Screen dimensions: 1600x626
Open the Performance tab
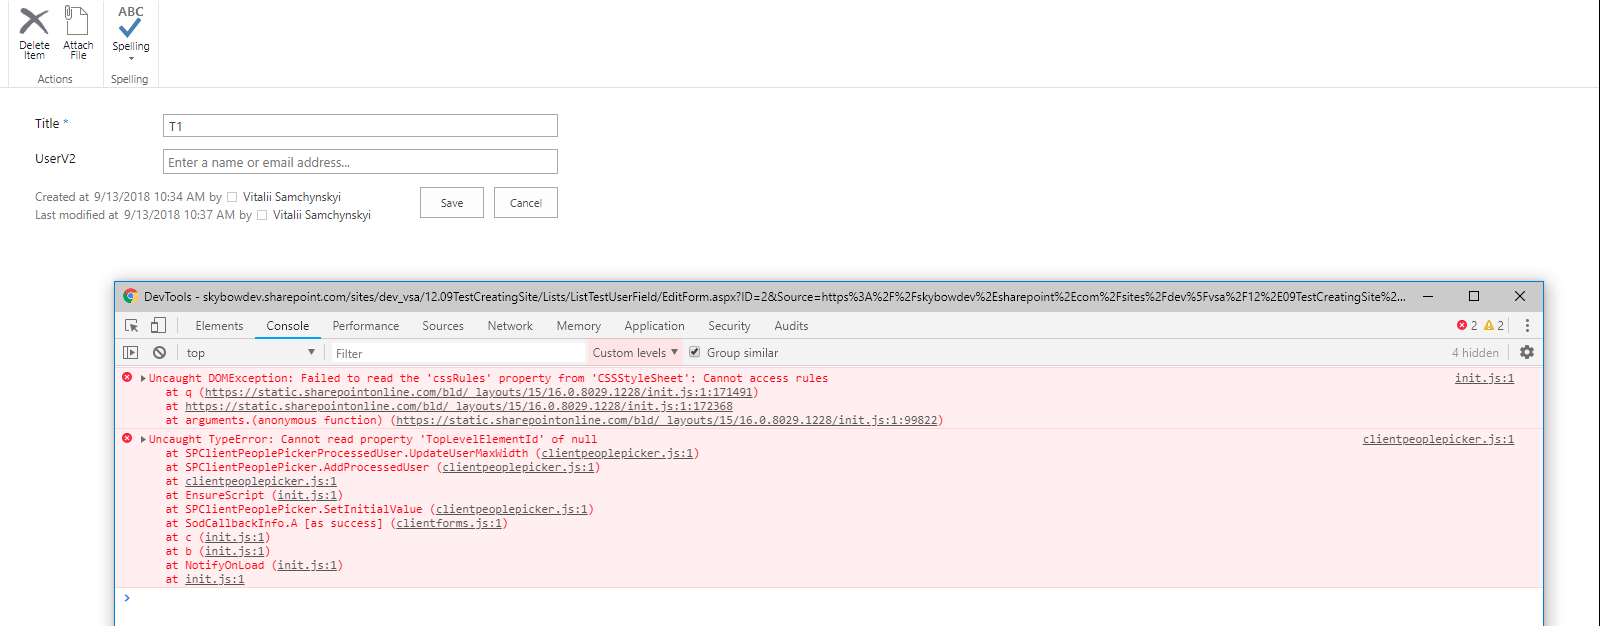coord(366,326)
